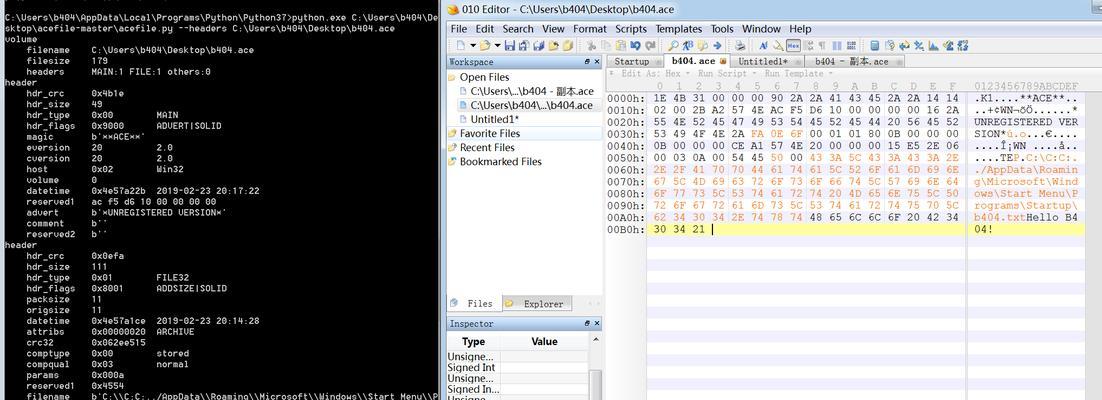This screenshot has height=400, width=1102.
Task: Open the New file dropdown arrow
Action: [x=473, y=46]
